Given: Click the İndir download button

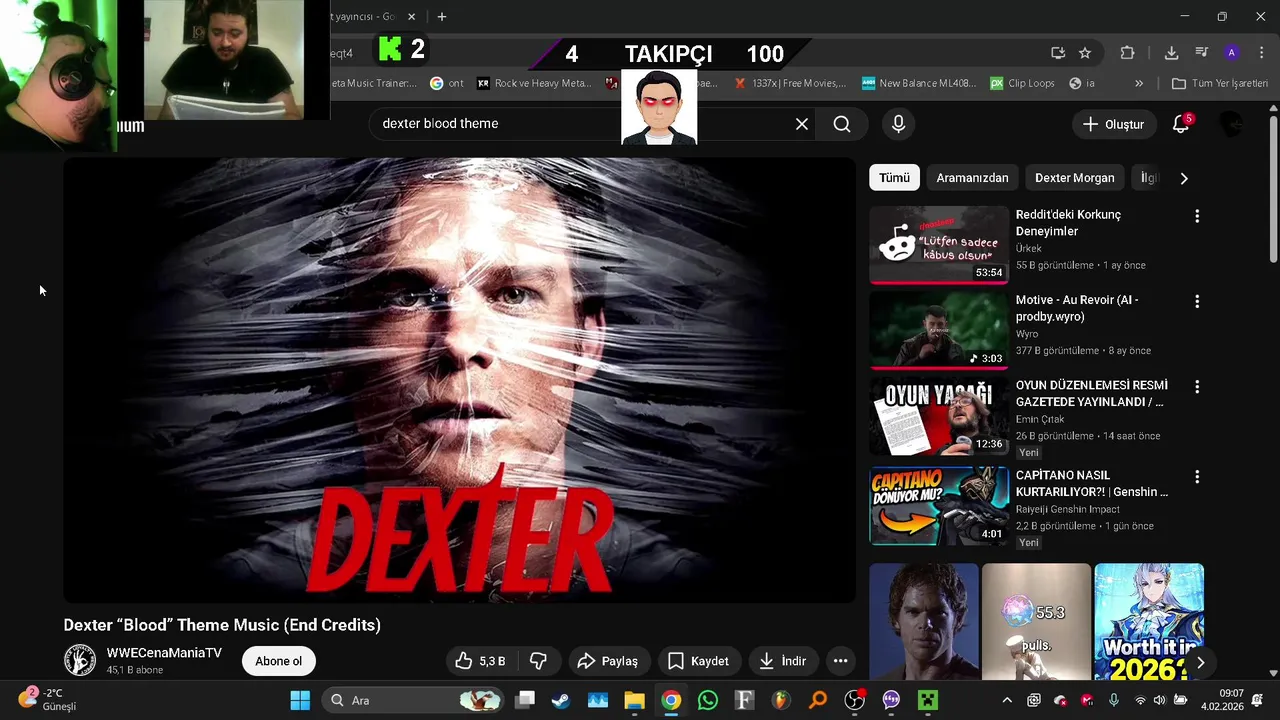Looking at the screenshot, I should tap(783, 661).
